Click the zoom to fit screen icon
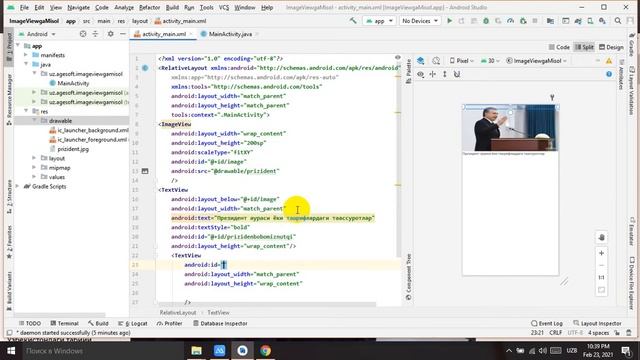 click(601, 290)
